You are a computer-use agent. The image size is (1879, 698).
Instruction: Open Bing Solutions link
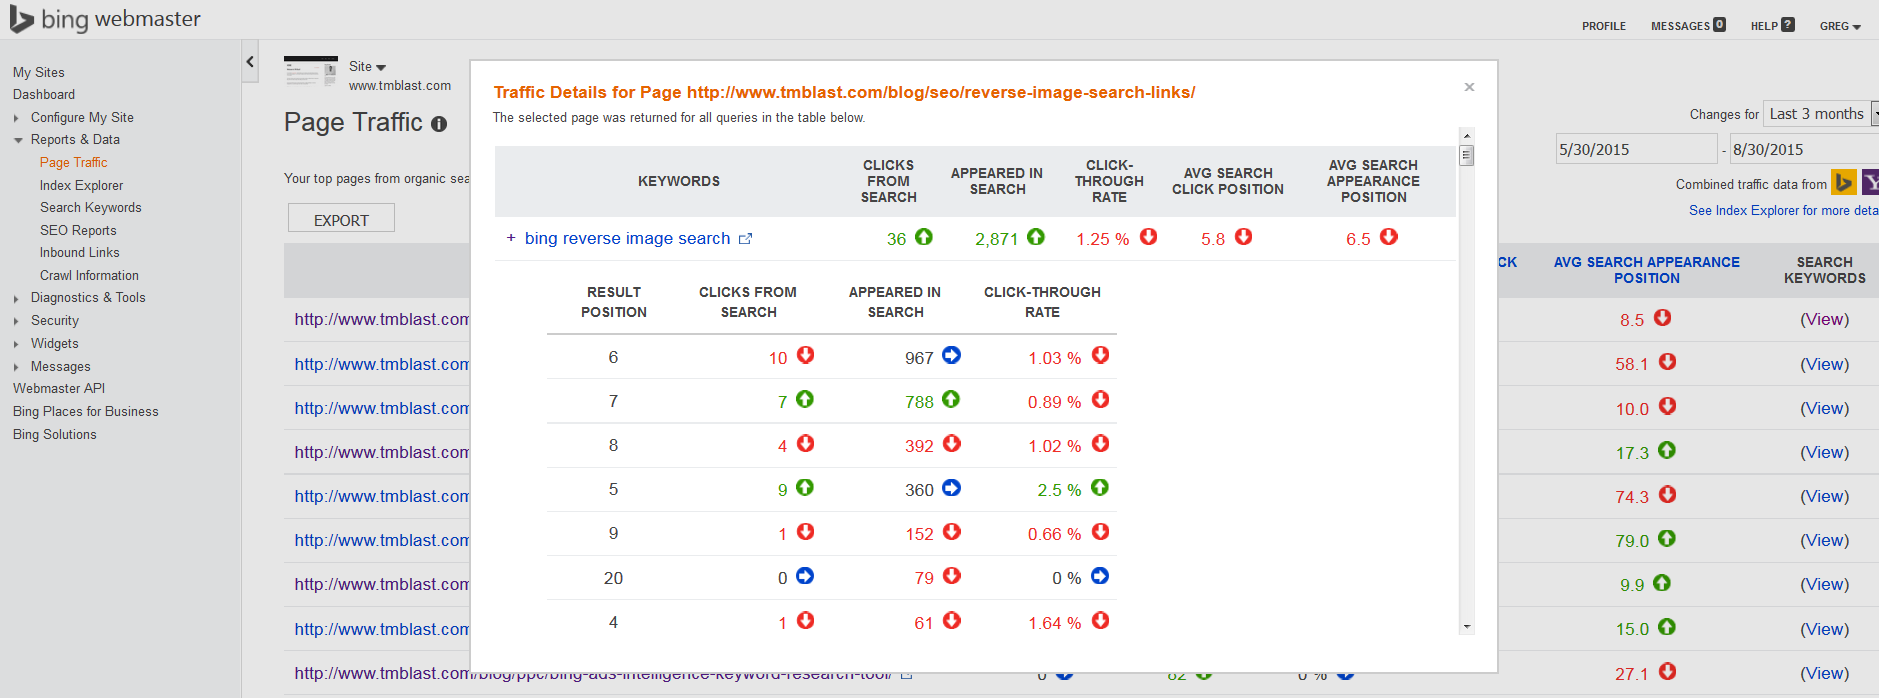(55, 435)
